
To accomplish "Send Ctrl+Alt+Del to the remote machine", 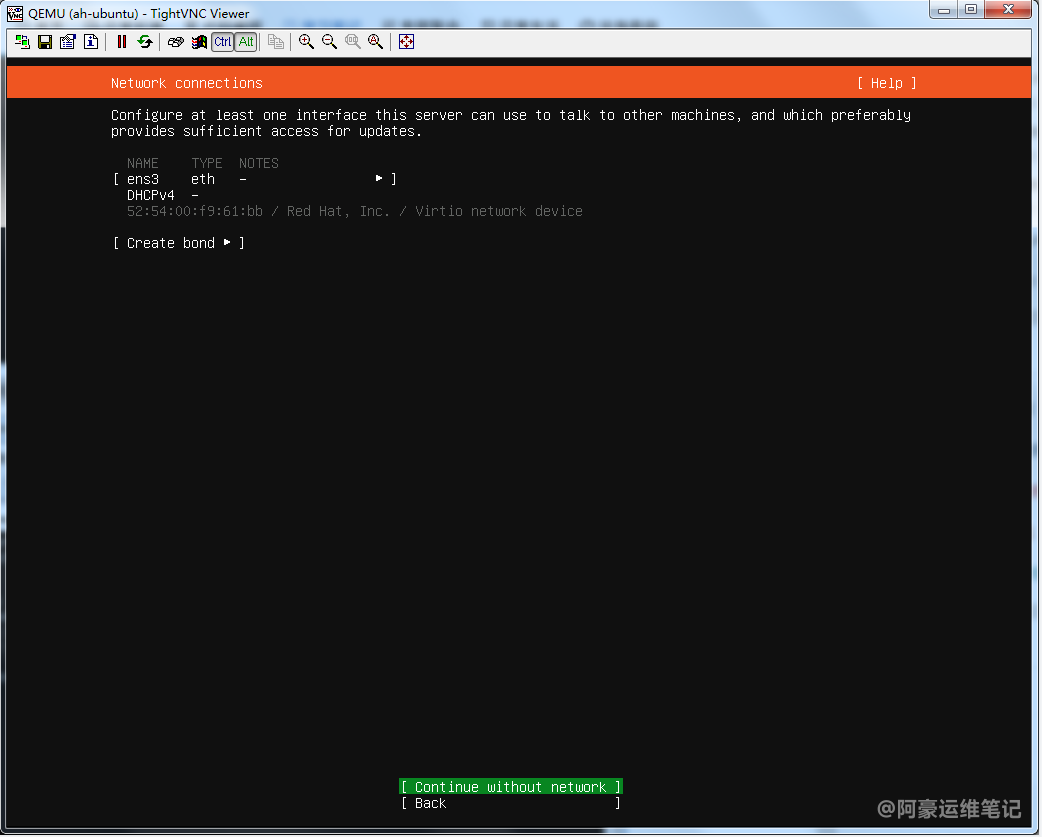I will 176,42.
